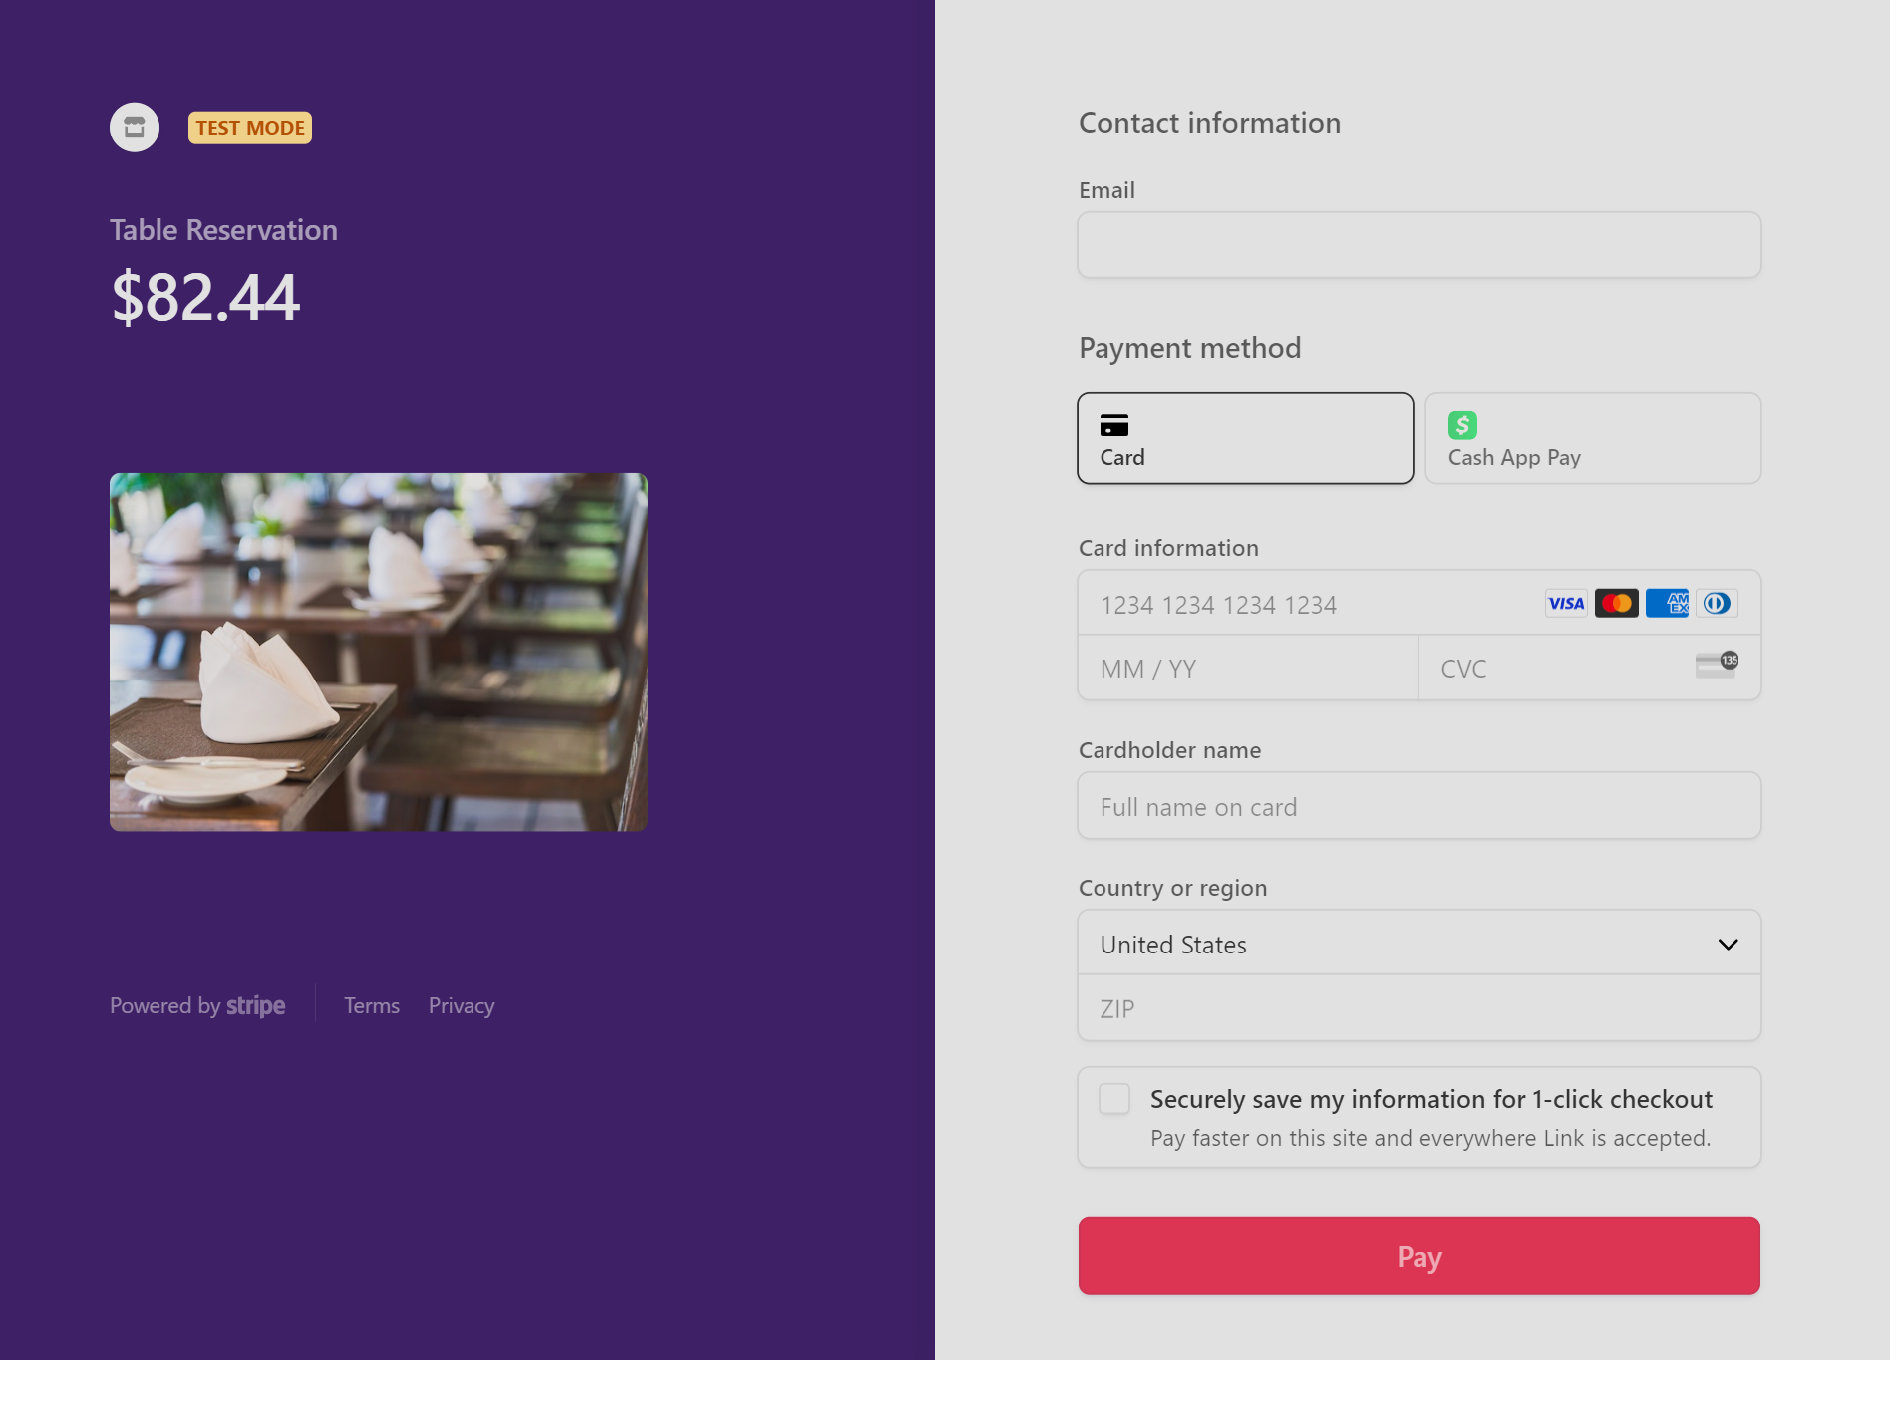Click the Visa card logo
Viewport: 1896px width, 1413px height.
(x=1565, y=604)
